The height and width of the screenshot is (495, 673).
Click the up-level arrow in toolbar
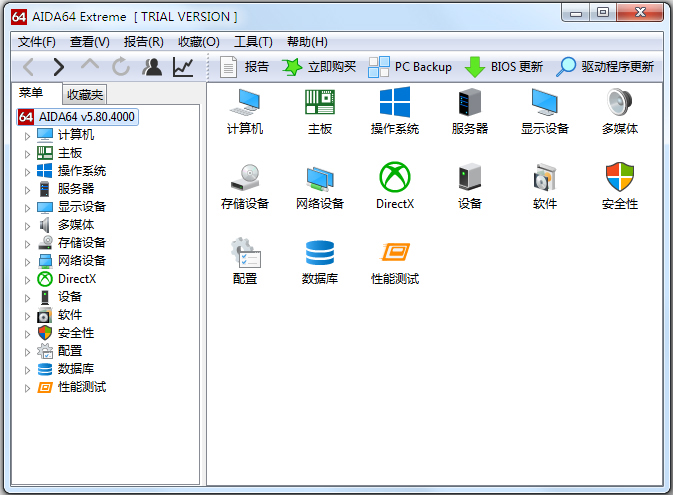click(x=90, y=66)
